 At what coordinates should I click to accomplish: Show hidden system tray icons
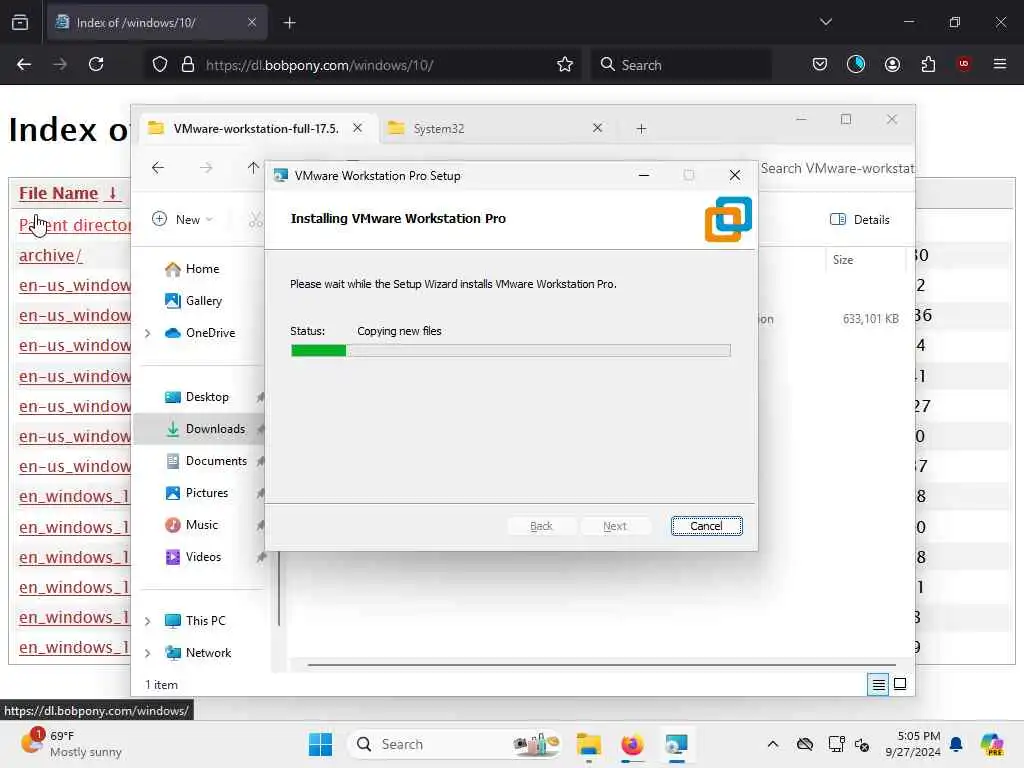(773, 744)
